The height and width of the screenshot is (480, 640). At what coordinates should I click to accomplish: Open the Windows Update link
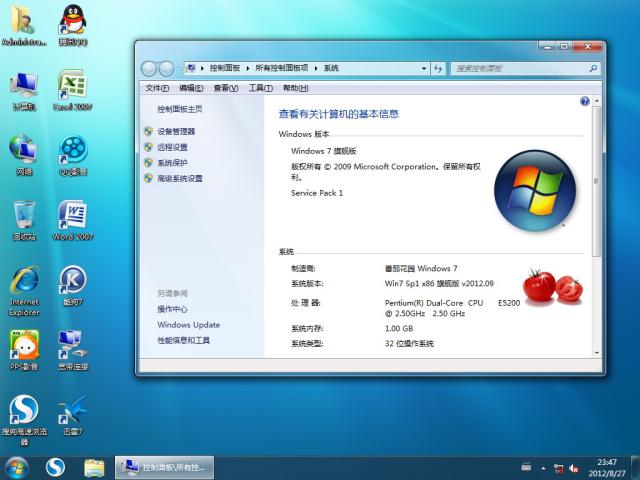[189, 325]
